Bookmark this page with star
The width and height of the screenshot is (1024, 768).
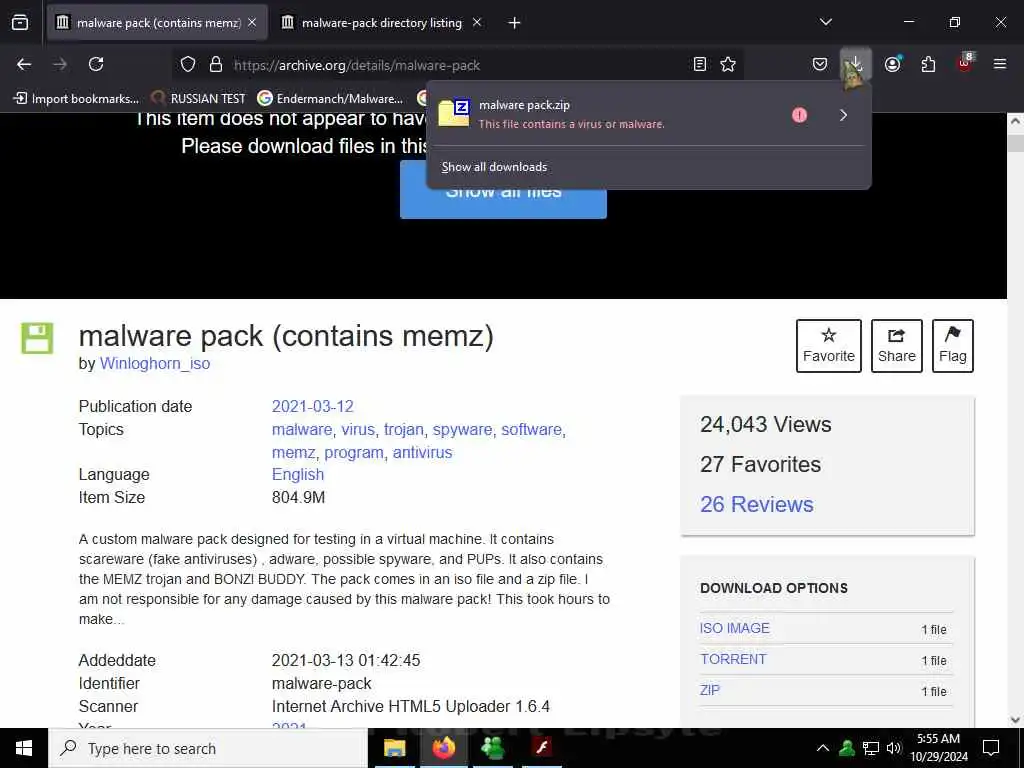click(728, 64)
